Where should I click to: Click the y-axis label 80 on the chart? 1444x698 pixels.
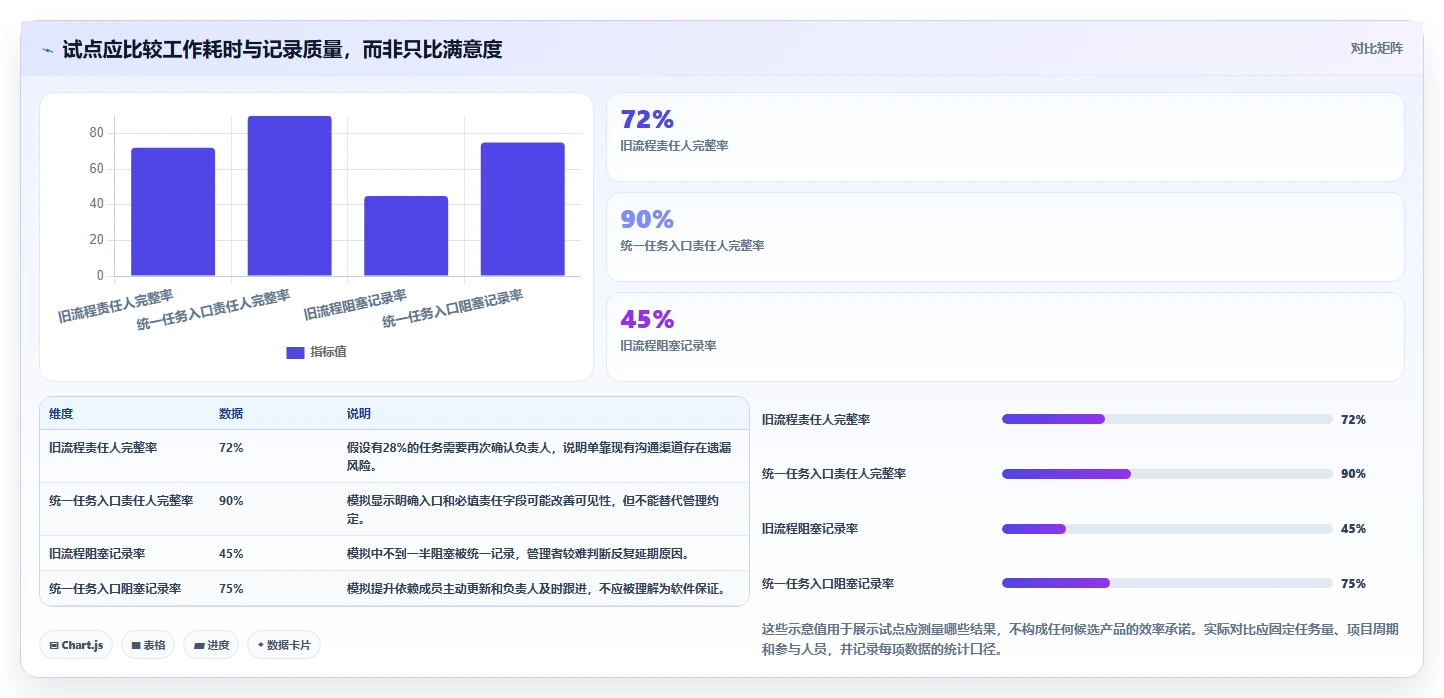point(97,133)
